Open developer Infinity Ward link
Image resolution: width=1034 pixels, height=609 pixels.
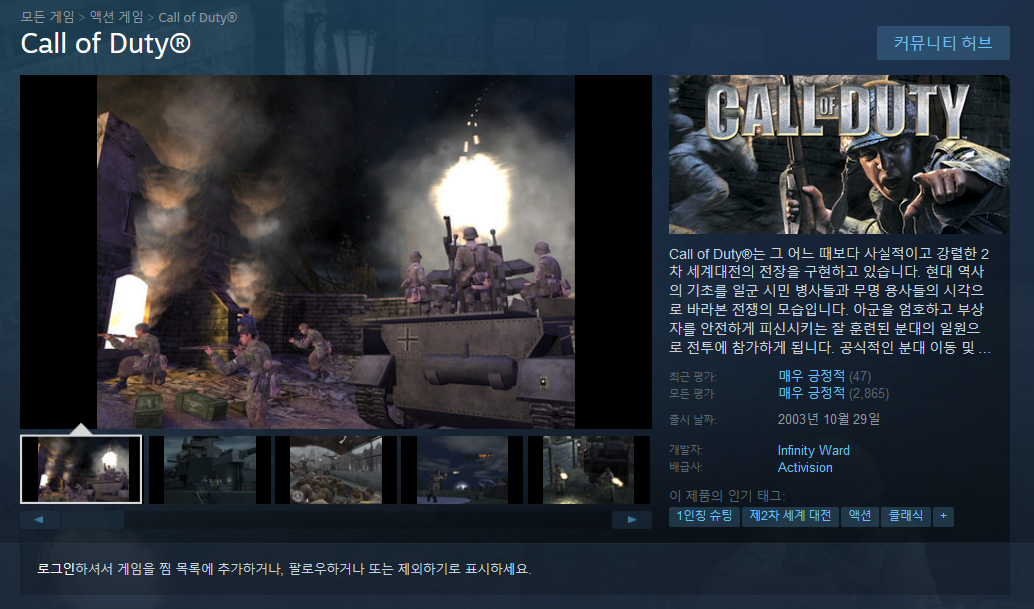click(813, 450)
